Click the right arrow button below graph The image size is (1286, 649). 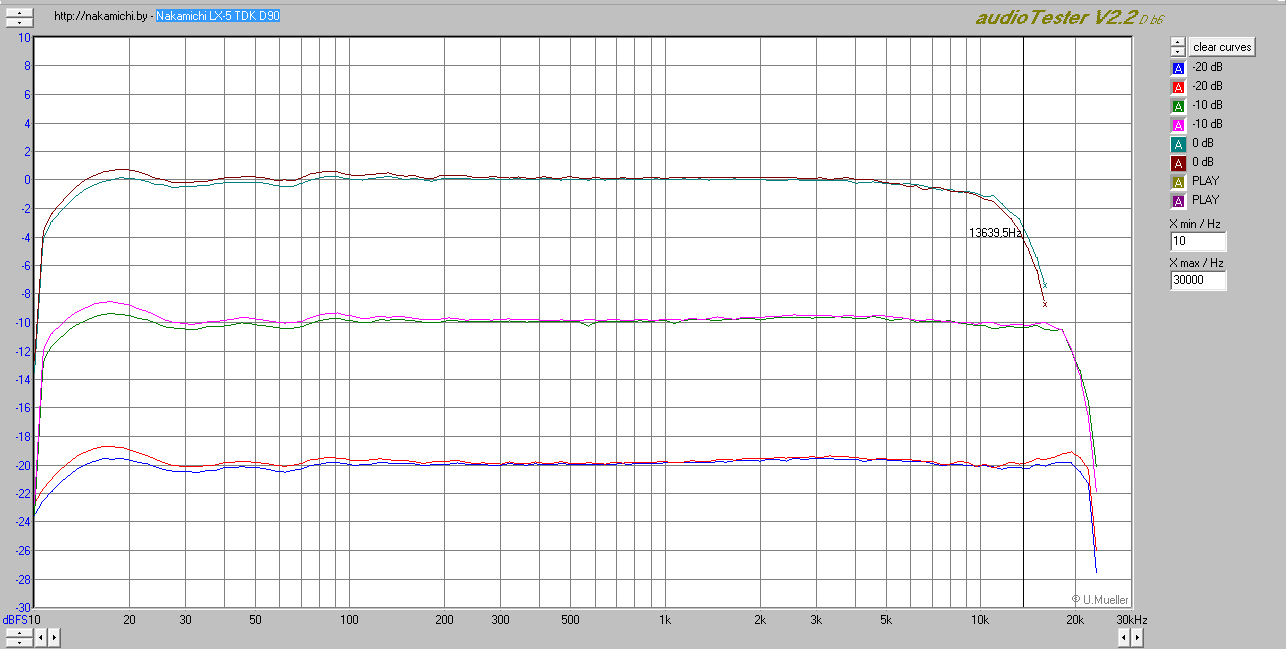tap(54, 636)
